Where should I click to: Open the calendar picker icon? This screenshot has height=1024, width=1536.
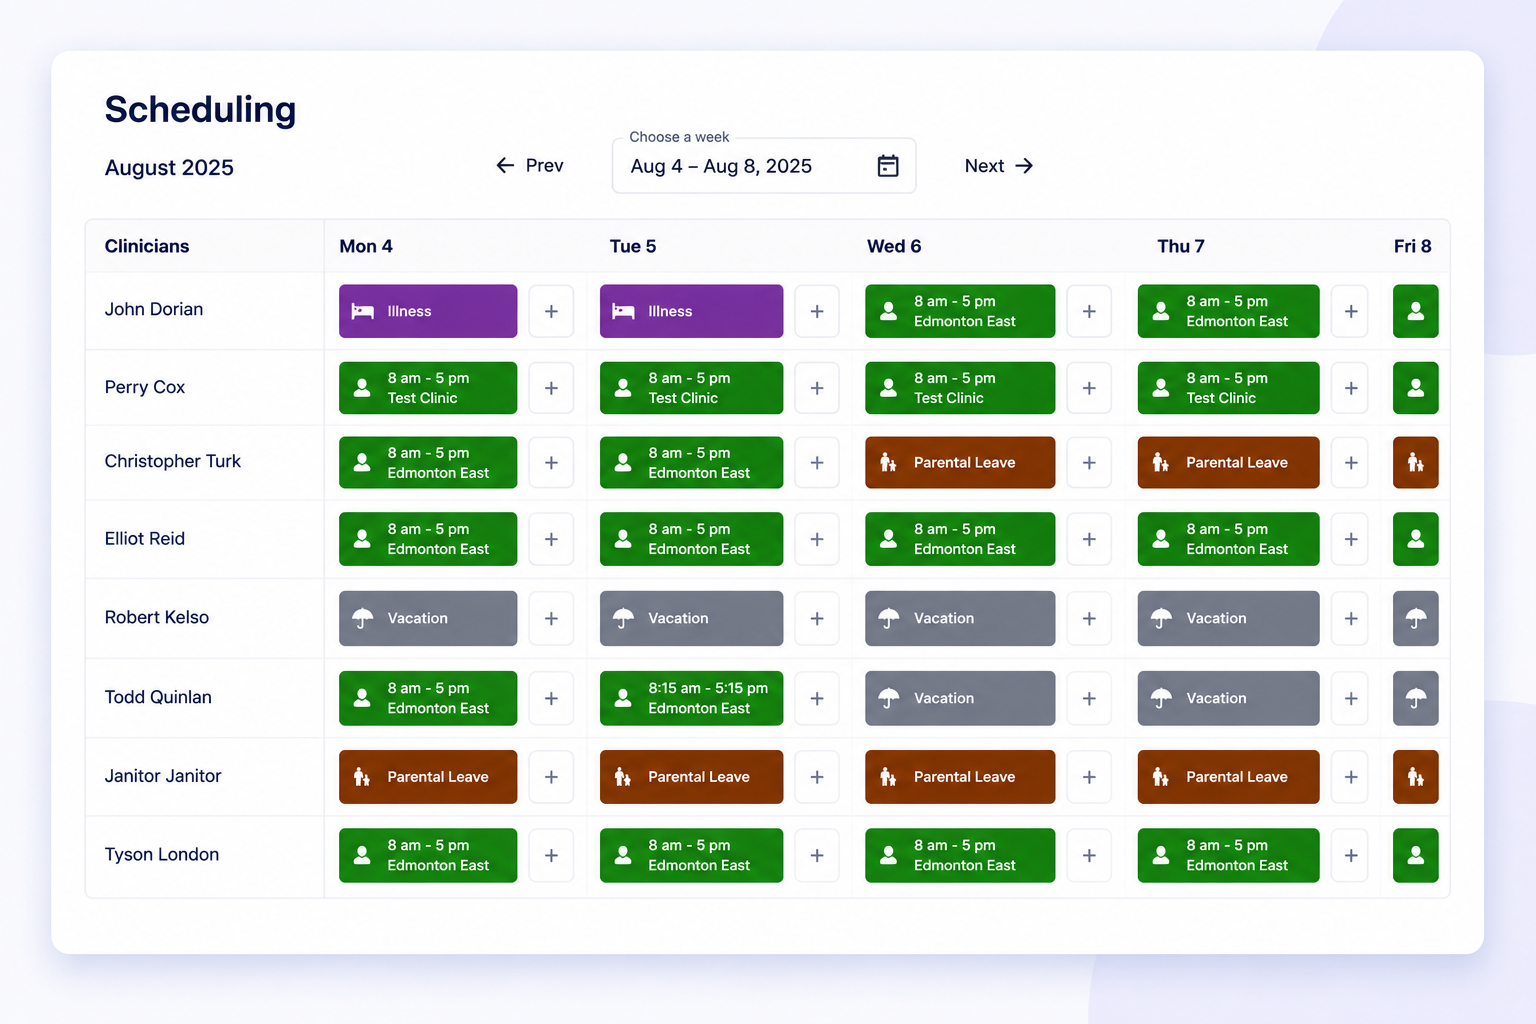(888, 166)
